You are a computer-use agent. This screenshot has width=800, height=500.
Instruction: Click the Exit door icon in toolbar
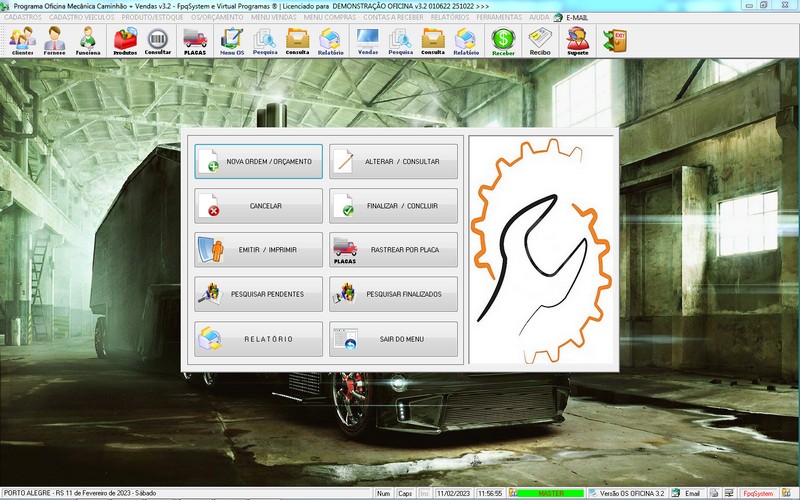tap(612, 40)
